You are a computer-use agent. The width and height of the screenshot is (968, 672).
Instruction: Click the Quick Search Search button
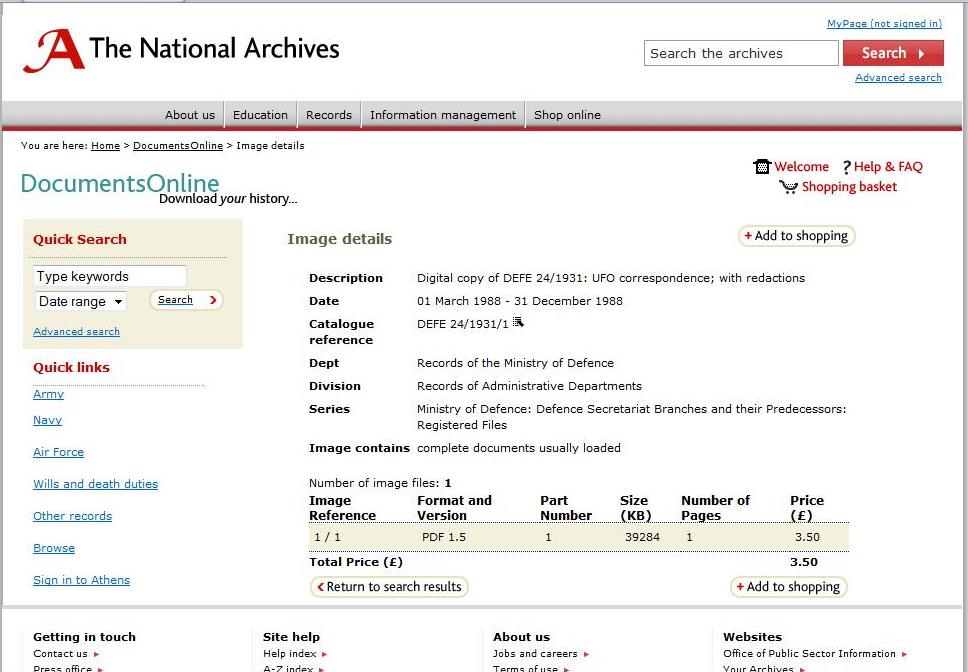click(186, 300)
